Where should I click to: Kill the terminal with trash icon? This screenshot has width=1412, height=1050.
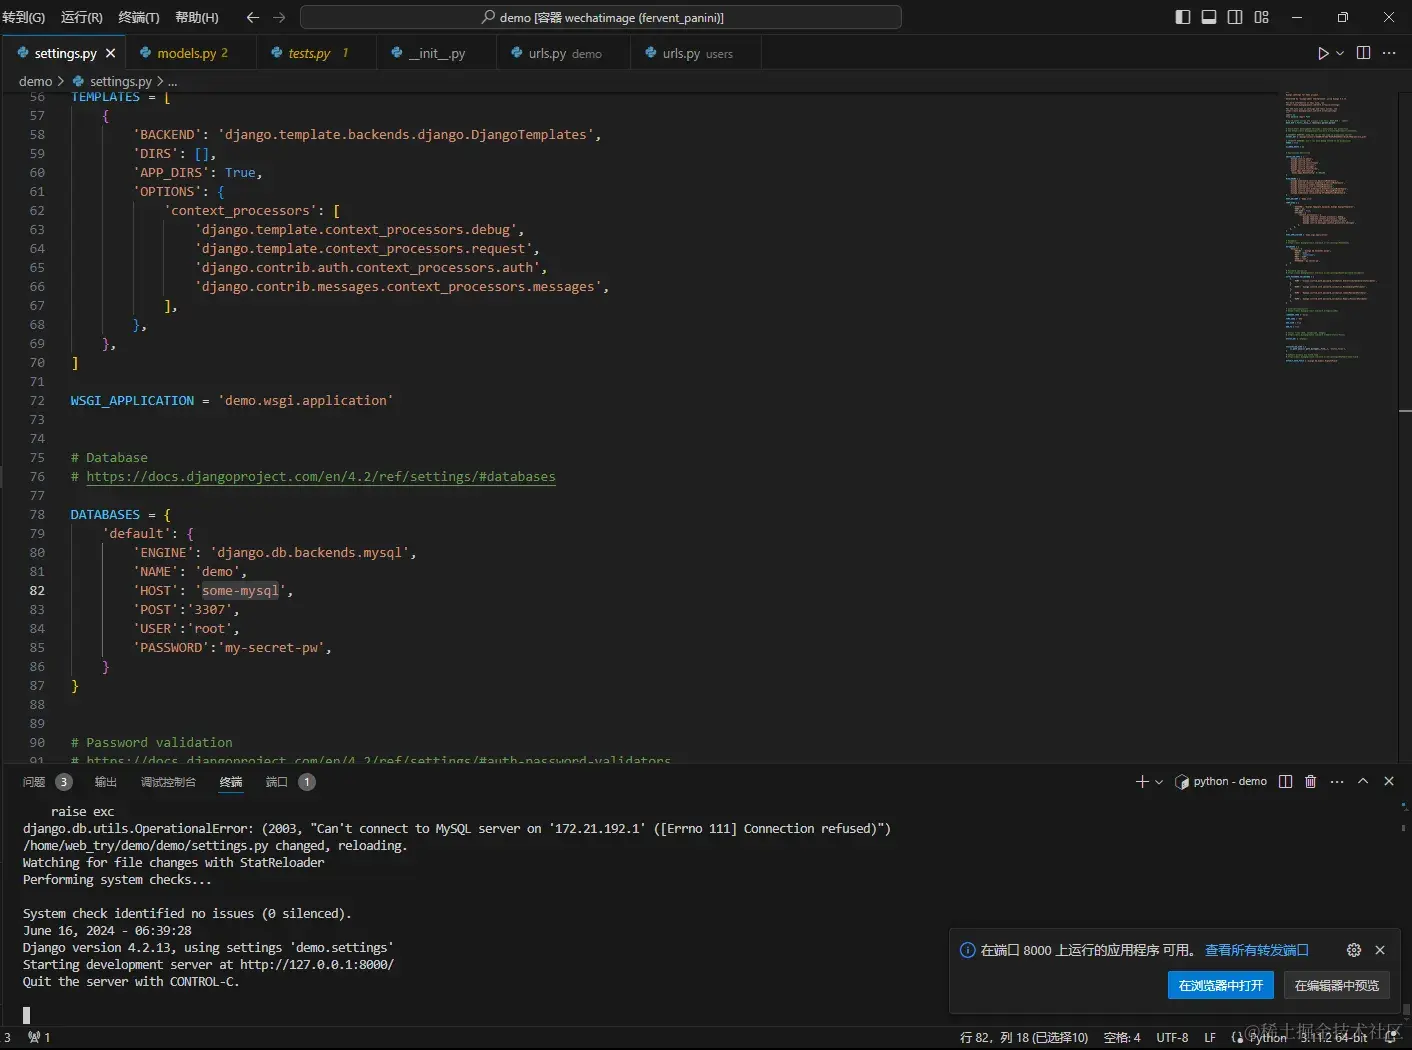1311,782
